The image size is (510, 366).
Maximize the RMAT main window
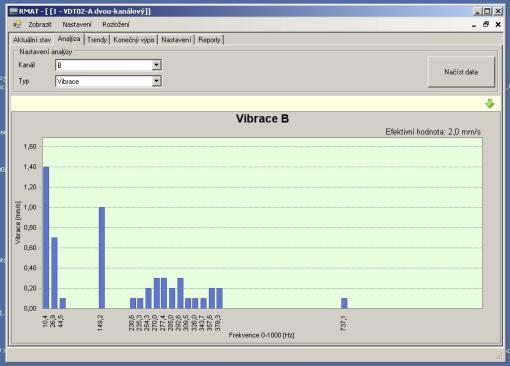[487, 11]
